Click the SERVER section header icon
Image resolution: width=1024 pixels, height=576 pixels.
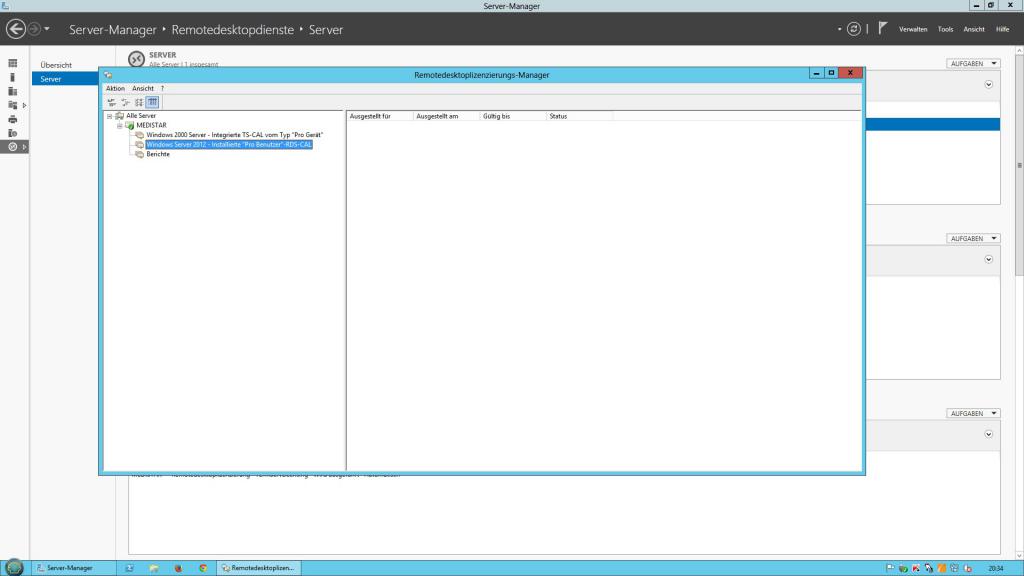coord(136,59)
